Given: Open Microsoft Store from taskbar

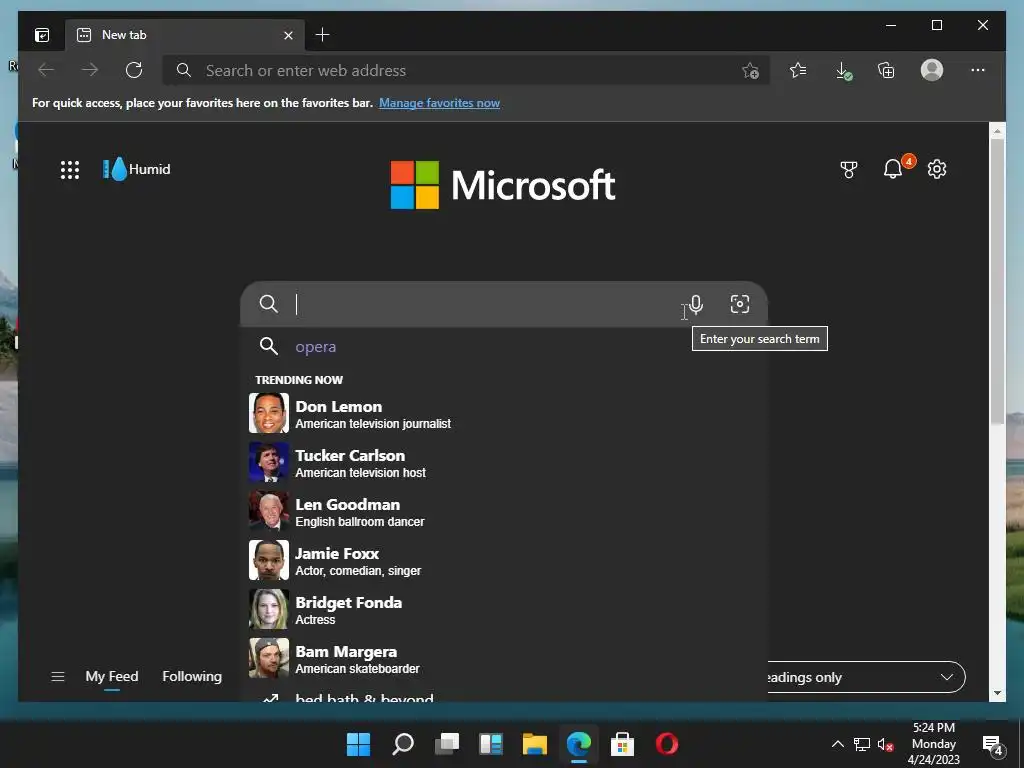Looking at the screenshot, I should (622, 744).
